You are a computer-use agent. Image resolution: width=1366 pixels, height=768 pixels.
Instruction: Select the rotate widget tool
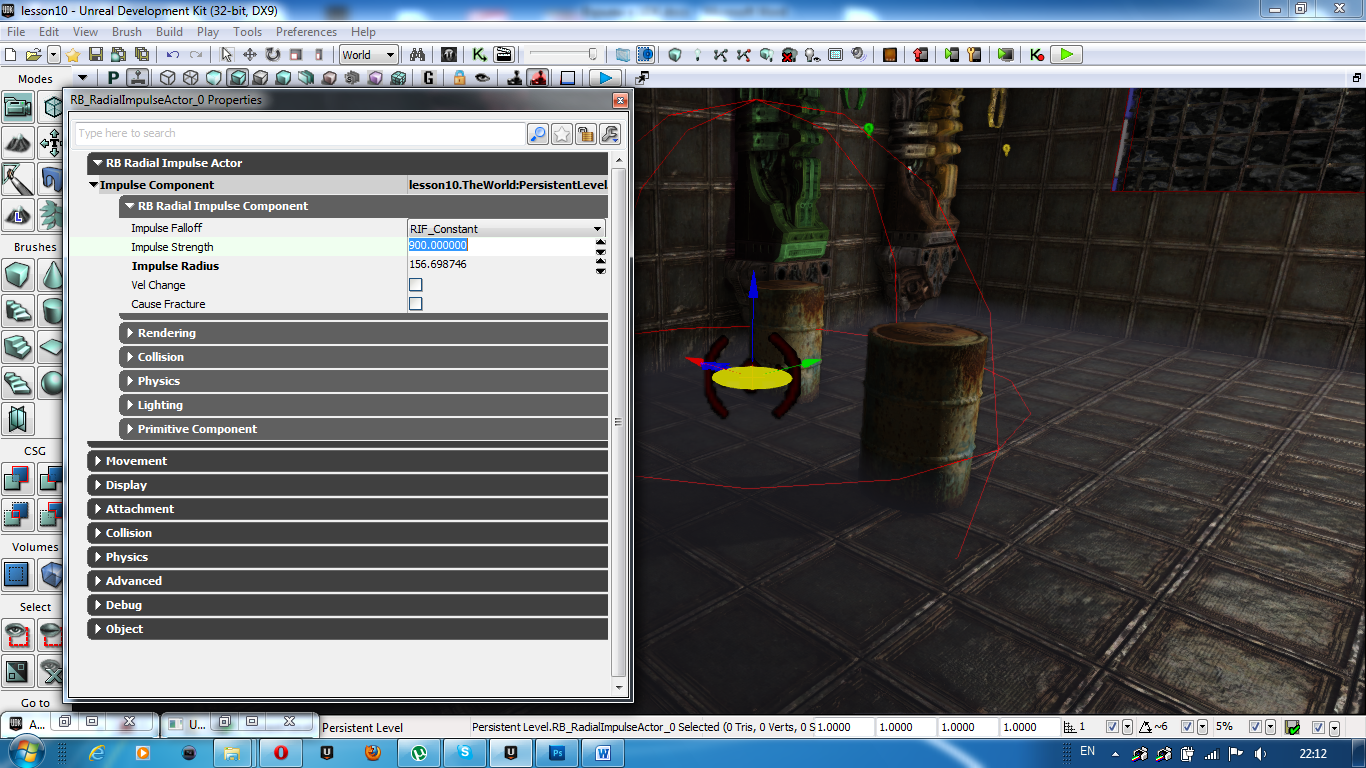(272, 55)
